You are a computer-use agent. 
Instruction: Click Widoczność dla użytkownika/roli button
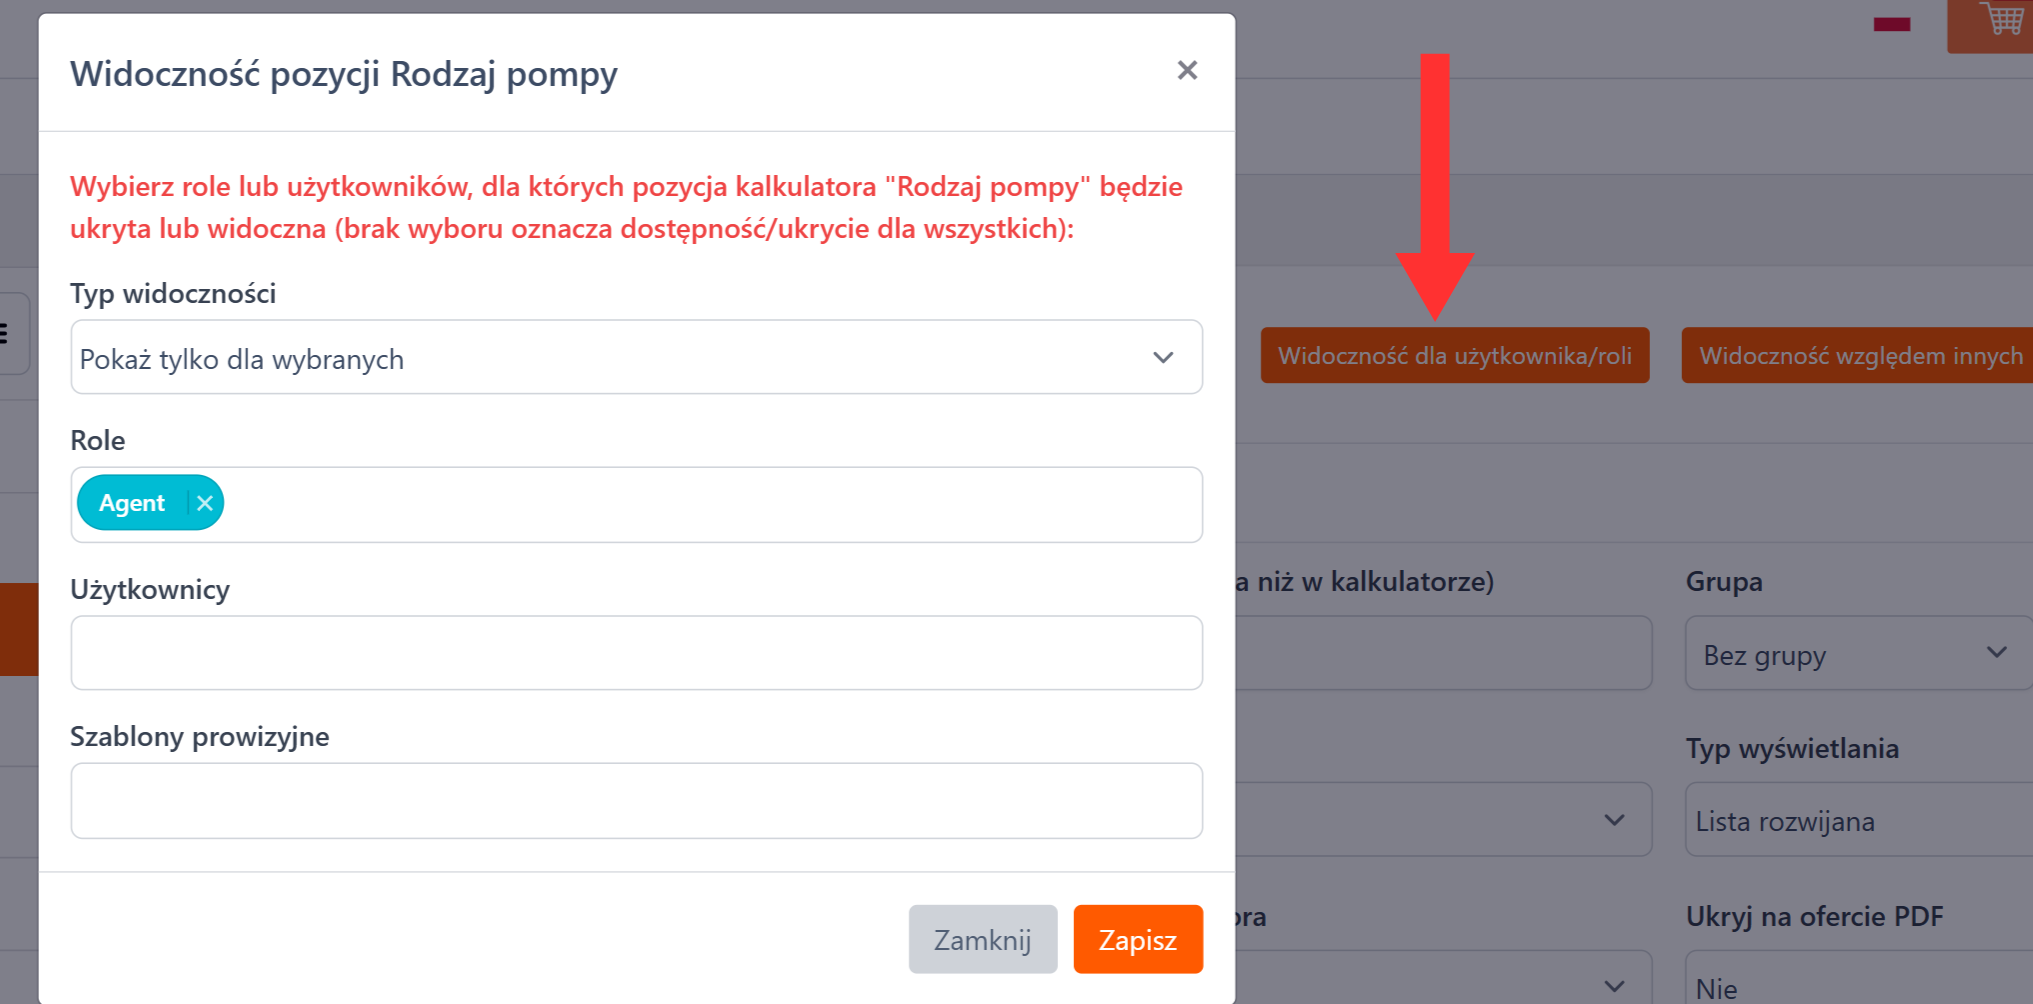point(1454,356)
